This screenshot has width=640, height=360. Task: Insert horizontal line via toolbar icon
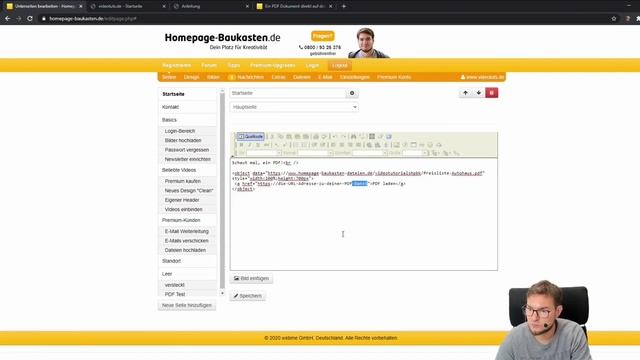(422, 145)
